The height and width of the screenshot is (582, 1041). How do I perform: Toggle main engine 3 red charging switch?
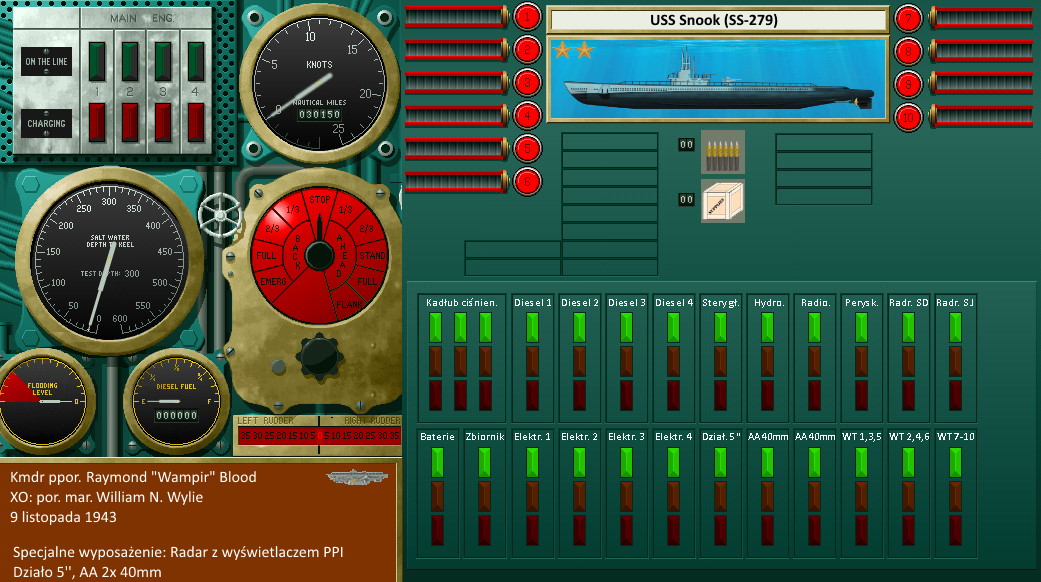tap(163, 123)
